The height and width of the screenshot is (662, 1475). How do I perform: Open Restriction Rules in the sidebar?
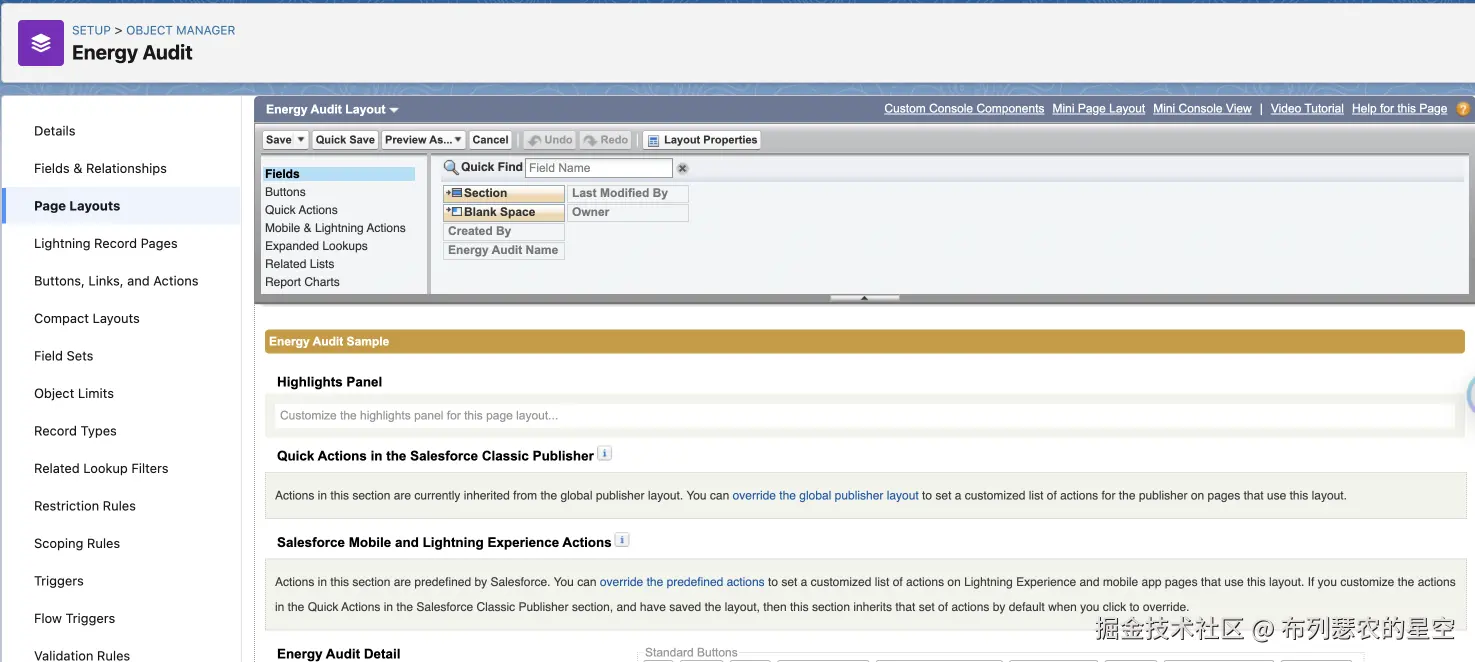[85, 506]
